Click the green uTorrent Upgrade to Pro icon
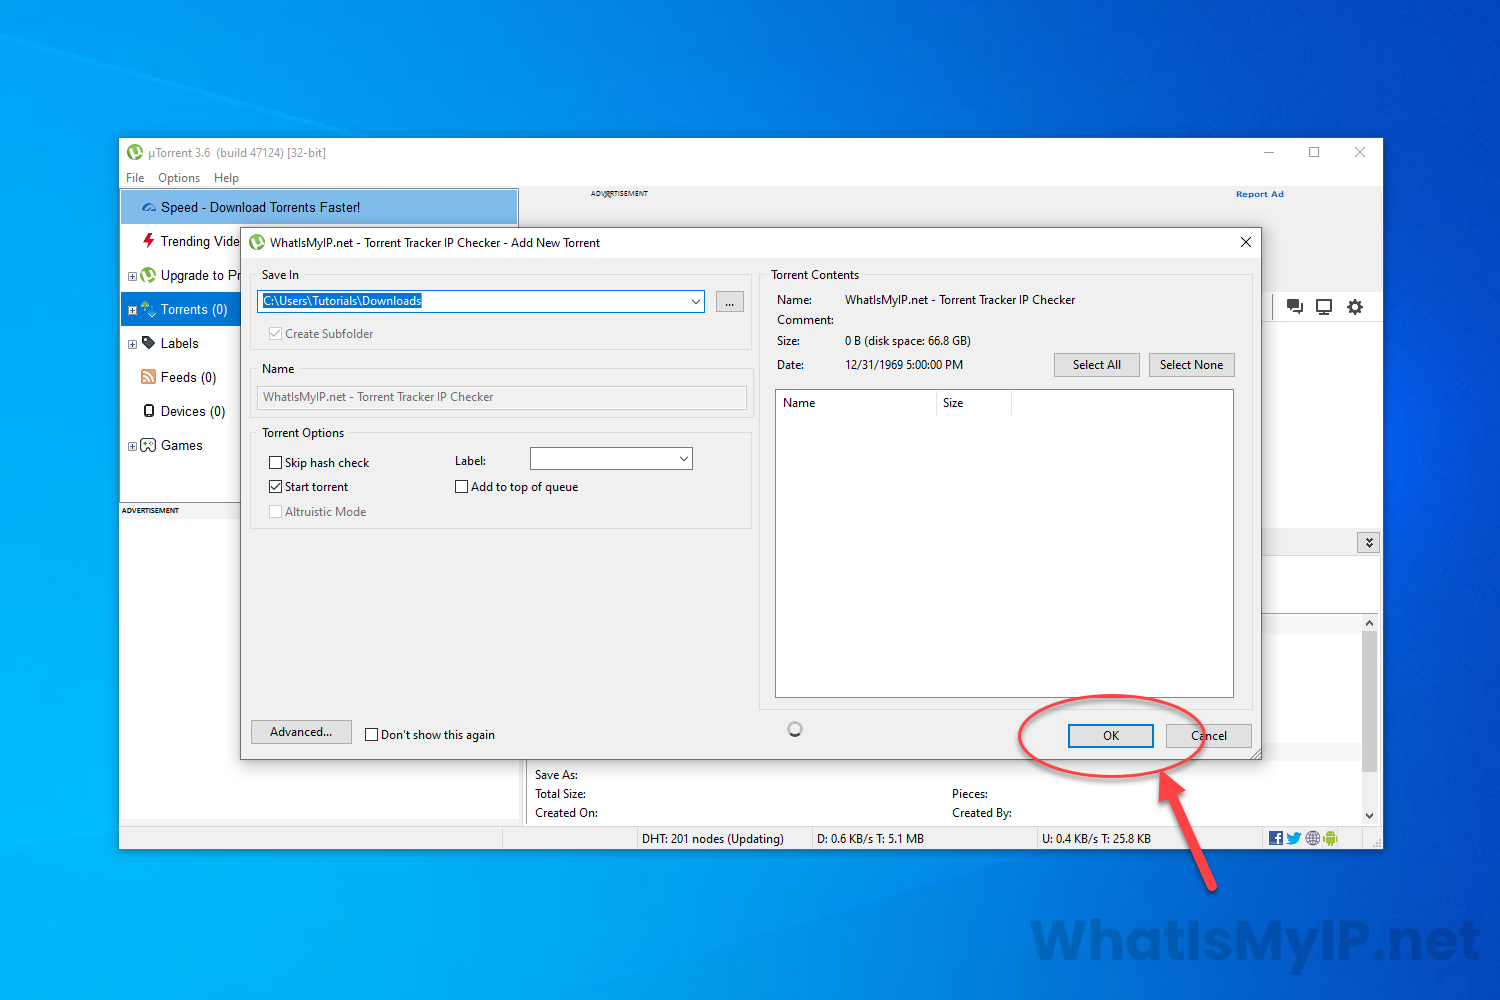Viewport: 1500px width, 1000px height. coord(148,275)
